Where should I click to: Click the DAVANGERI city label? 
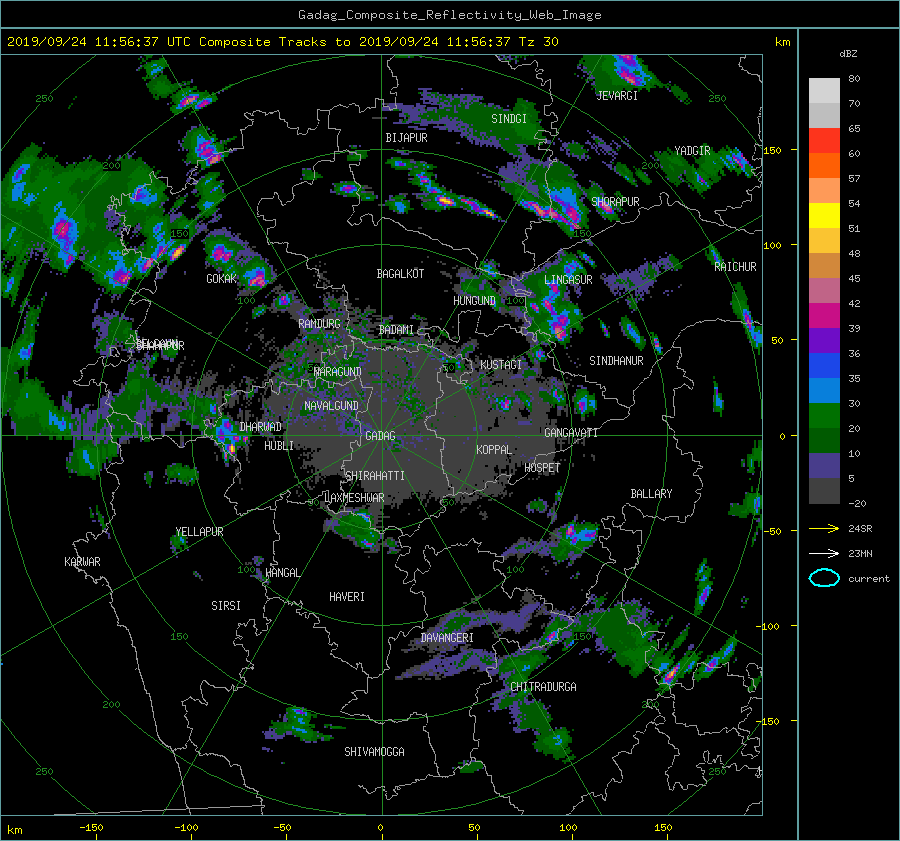click(x=447, y=638)
